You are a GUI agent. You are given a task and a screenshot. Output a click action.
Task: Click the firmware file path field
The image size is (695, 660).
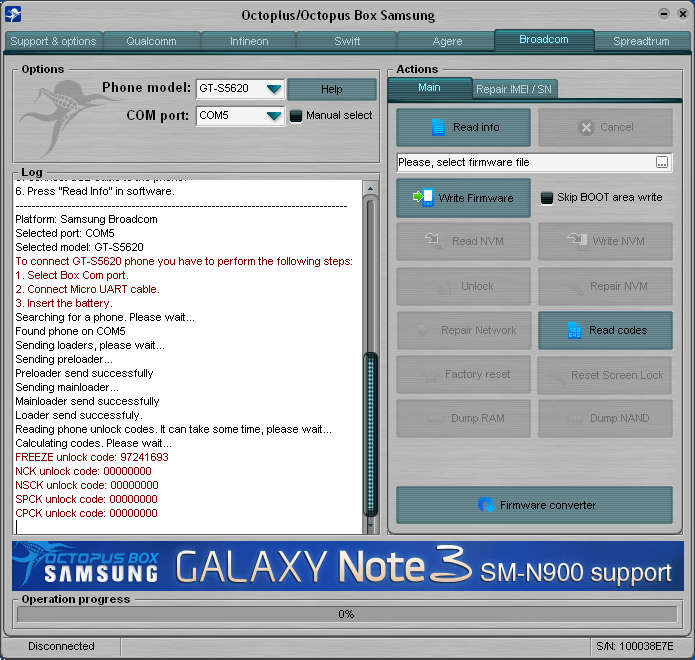pos(524,162)
